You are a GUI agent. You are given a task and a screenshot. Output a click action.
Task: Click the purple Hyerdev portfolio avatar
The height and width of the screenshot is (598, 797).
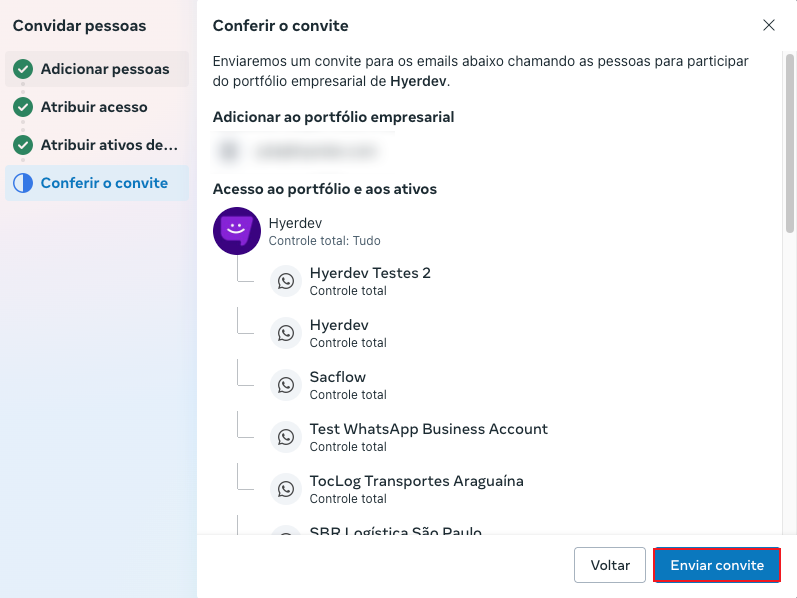[237, 231]
